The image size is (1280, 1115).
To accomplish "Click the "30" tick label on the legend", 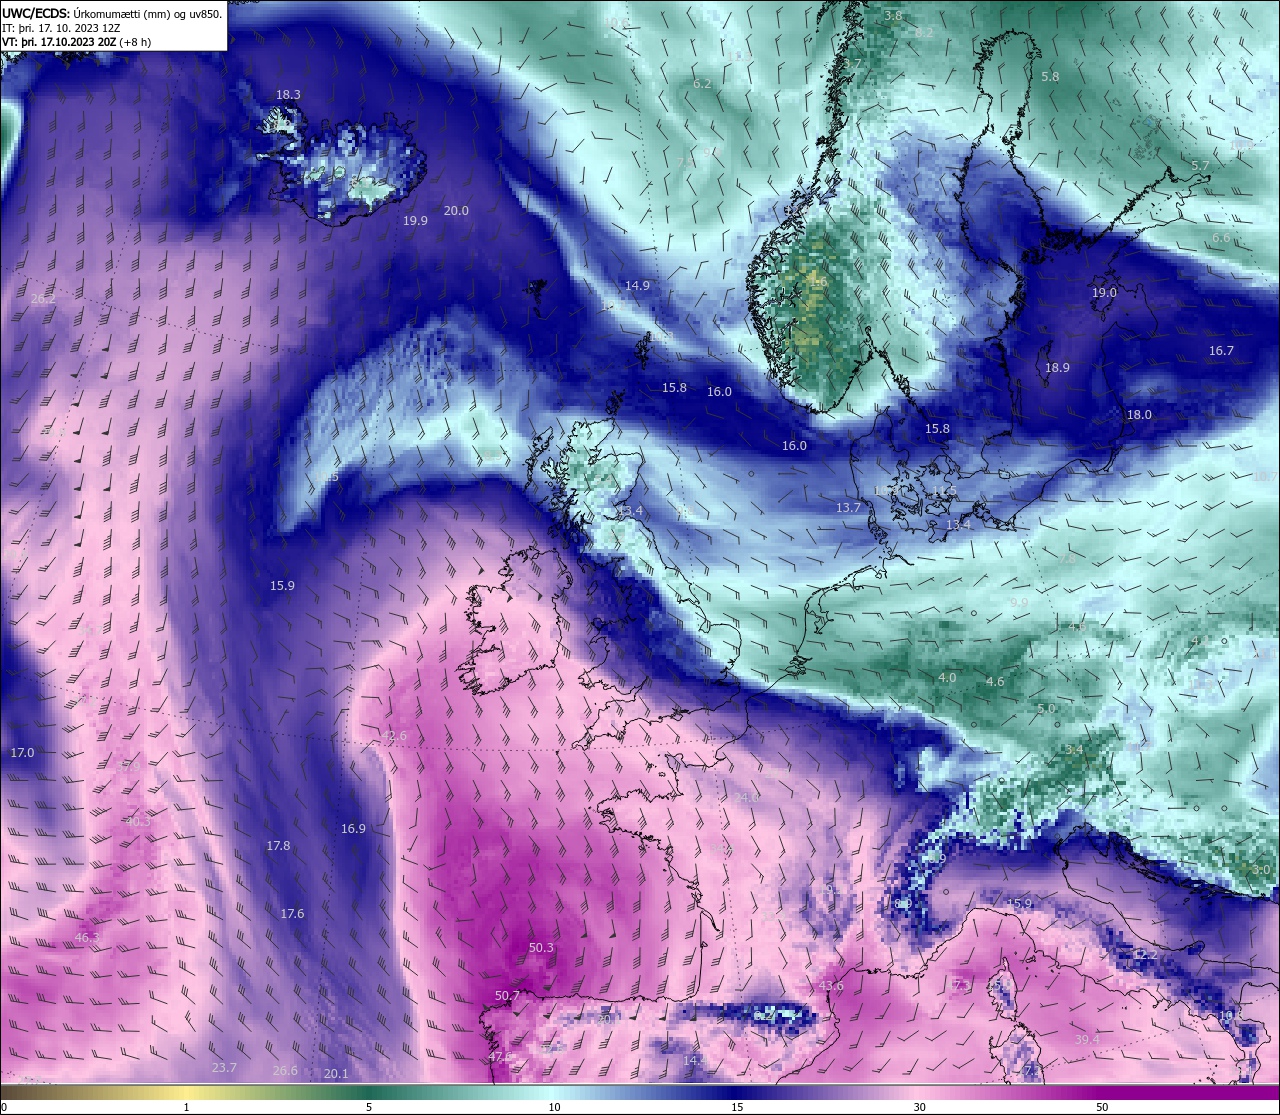I will pos(919,1107).
